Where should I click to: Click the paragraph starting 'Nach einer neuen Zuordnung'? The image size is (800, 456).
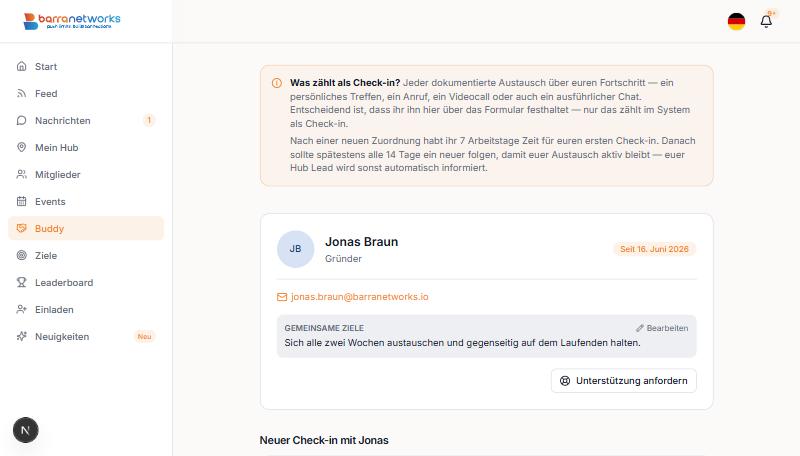click(492, 154)
